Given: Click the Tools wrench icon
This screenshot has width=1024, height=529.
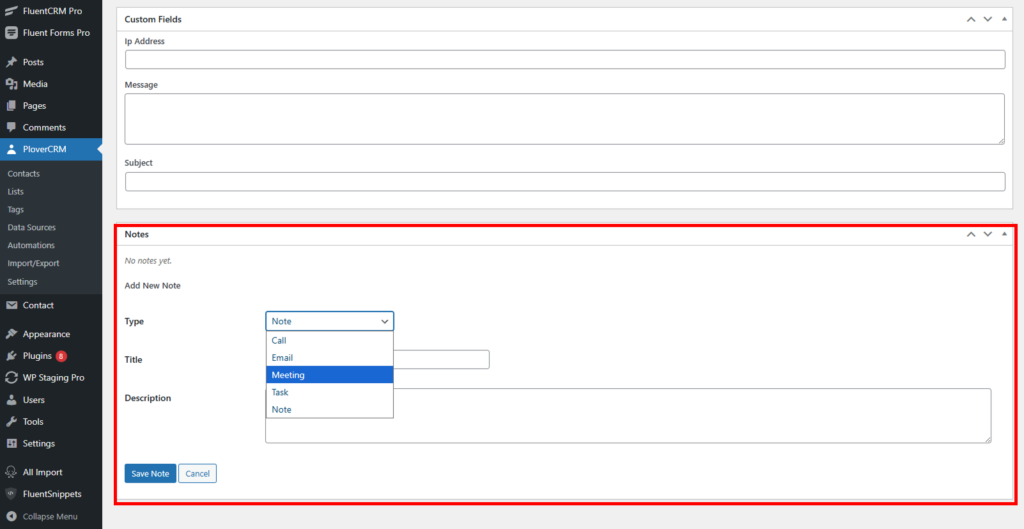Looking at the screenshot, I should (11, 422).
